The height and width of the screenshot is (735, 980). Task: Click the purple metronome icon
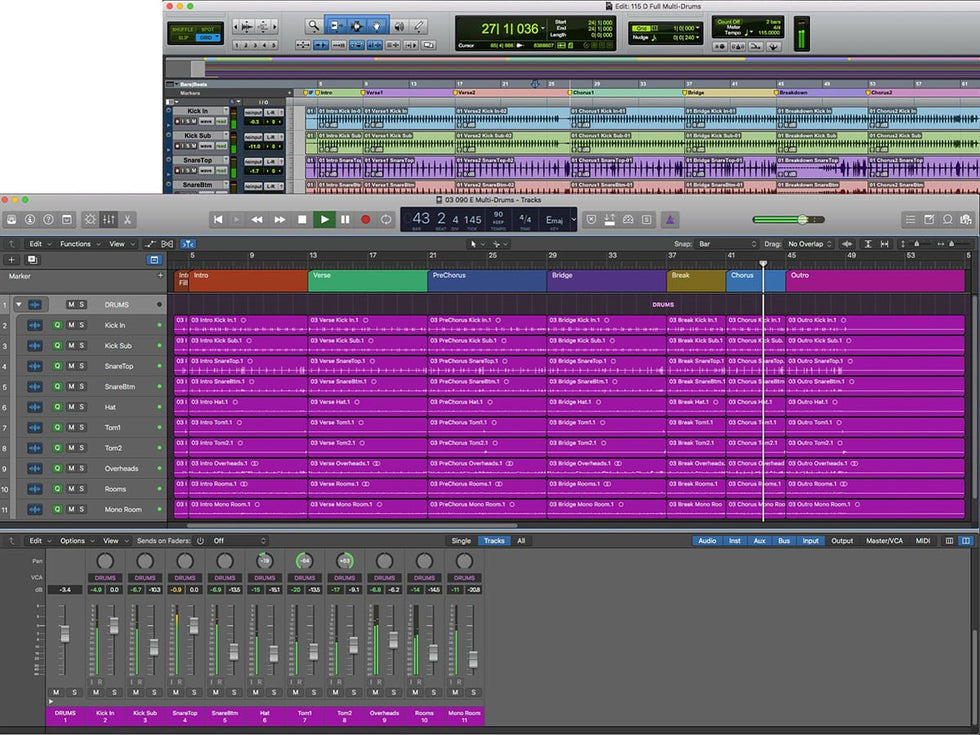click(669, 219)
